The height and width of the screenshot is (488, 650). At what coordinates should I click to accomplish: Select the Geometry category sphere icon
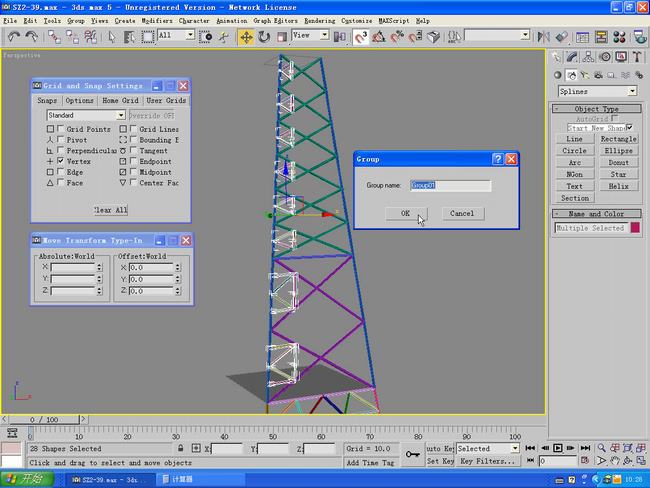(x=558, y=75)
